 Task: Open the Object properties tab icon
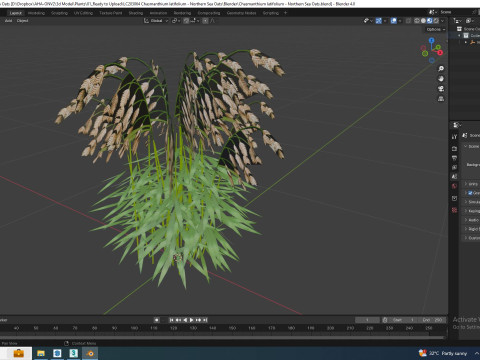[454, 198]
